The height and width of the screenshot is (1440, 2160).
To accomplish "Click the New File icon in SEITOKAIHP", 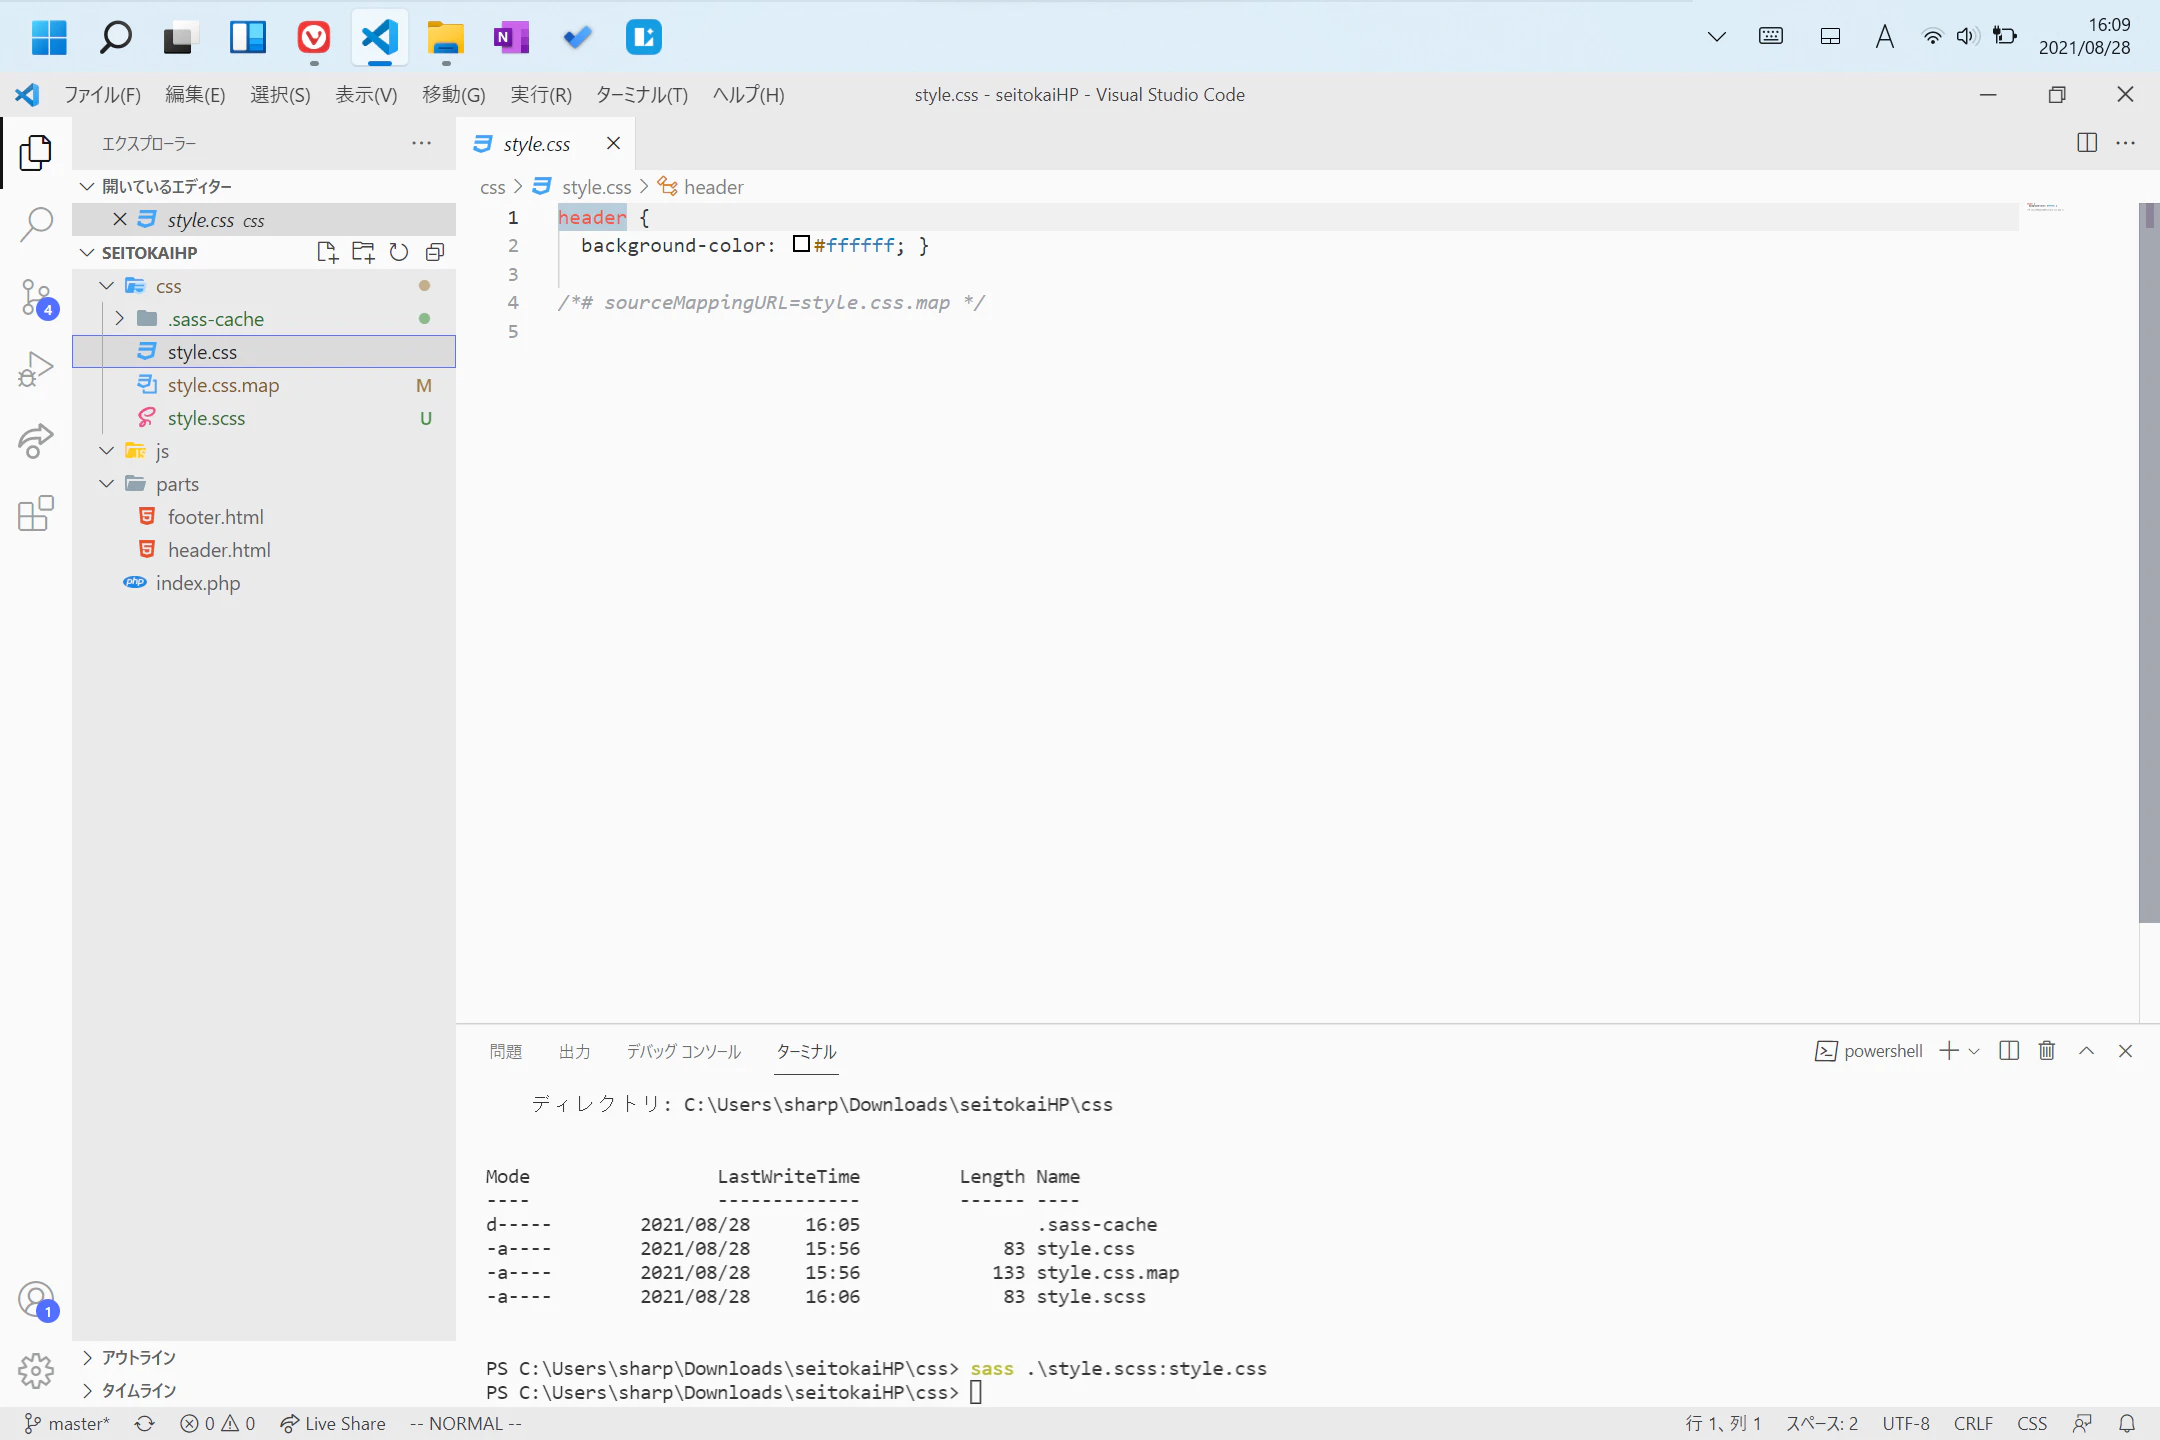I will click(x=327, y=252).
